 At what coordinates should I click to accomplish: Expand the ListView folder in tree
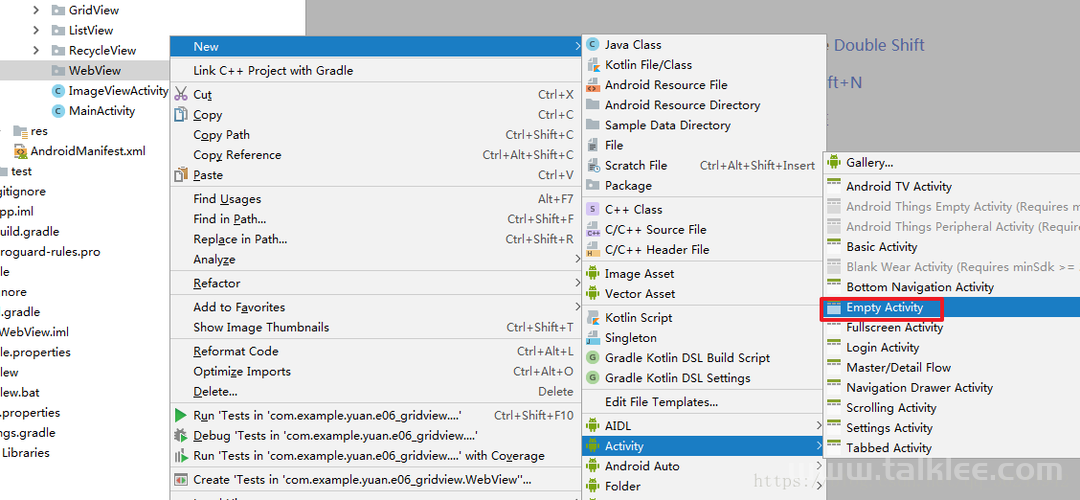coord(37,30)
